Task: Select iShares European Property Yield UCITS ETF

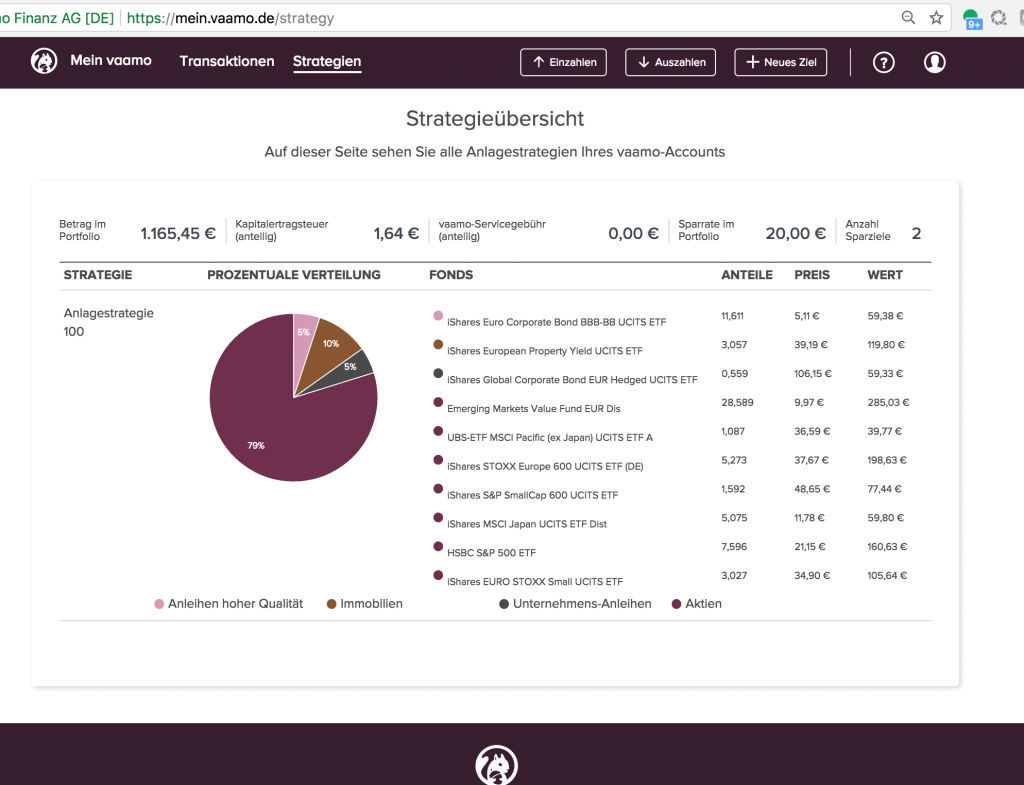Action: click(545, 351)
